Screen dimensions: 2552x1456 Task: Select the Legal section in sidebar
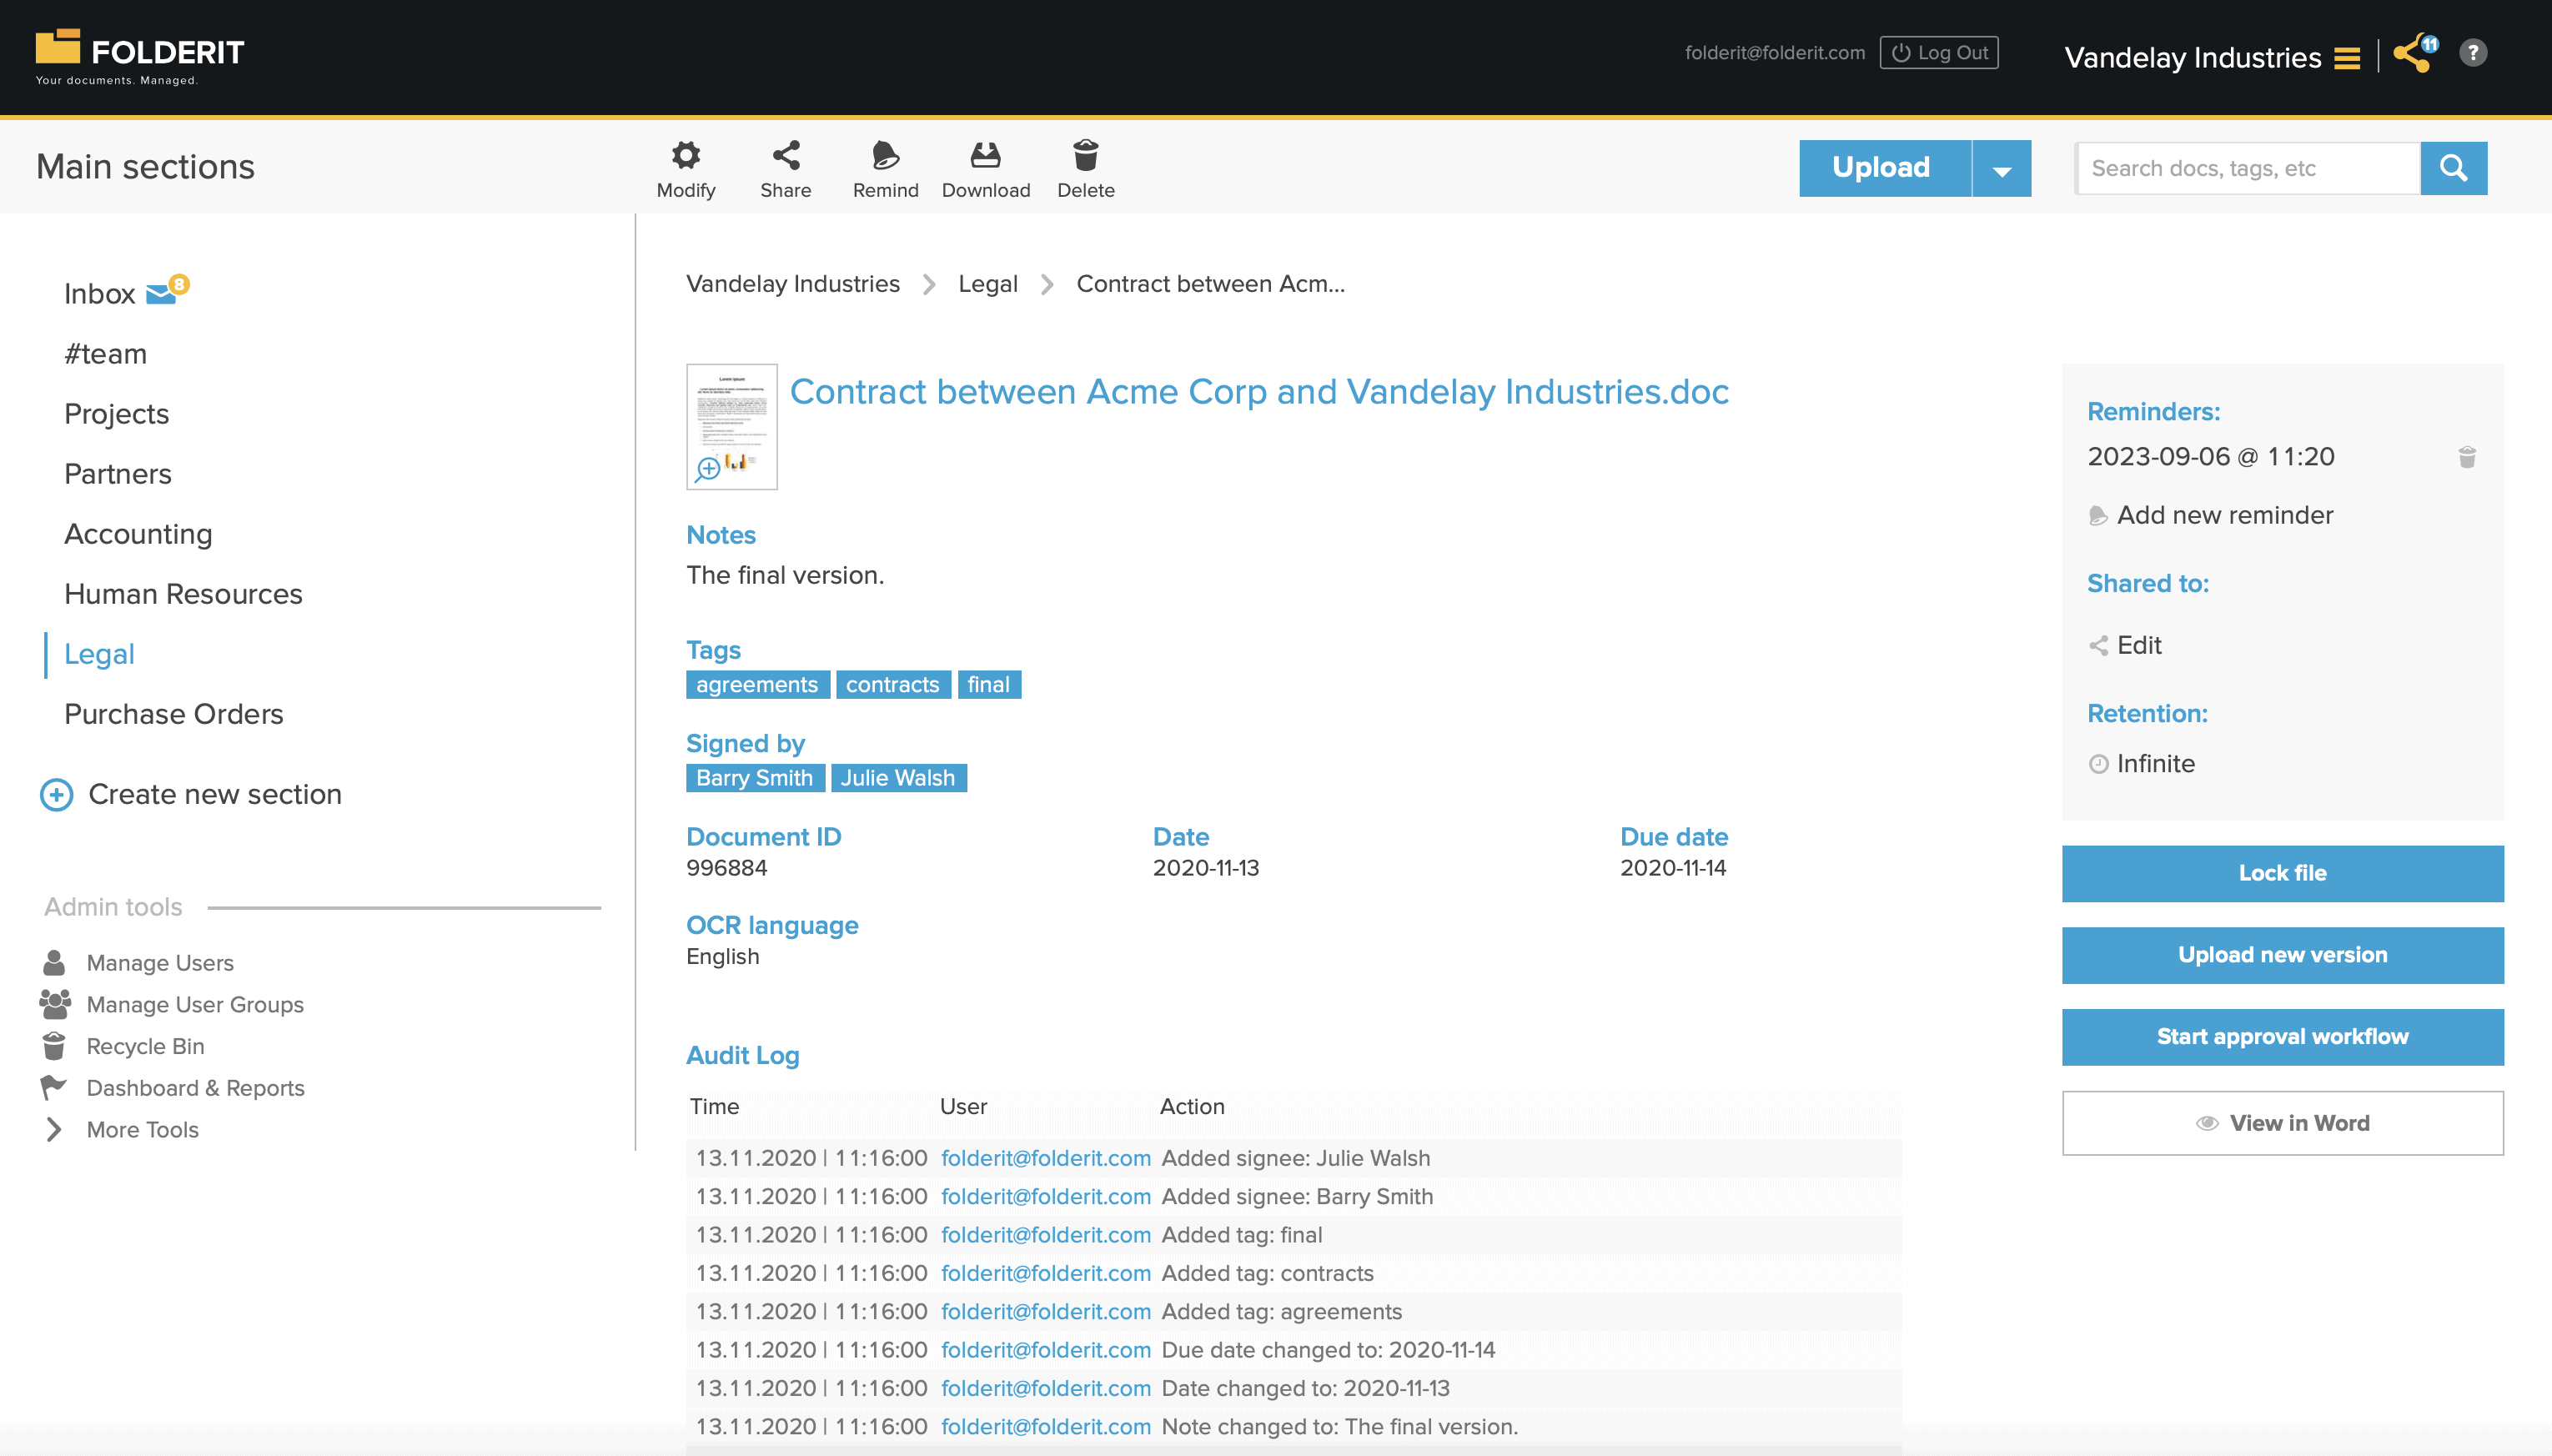pos(99,654)
